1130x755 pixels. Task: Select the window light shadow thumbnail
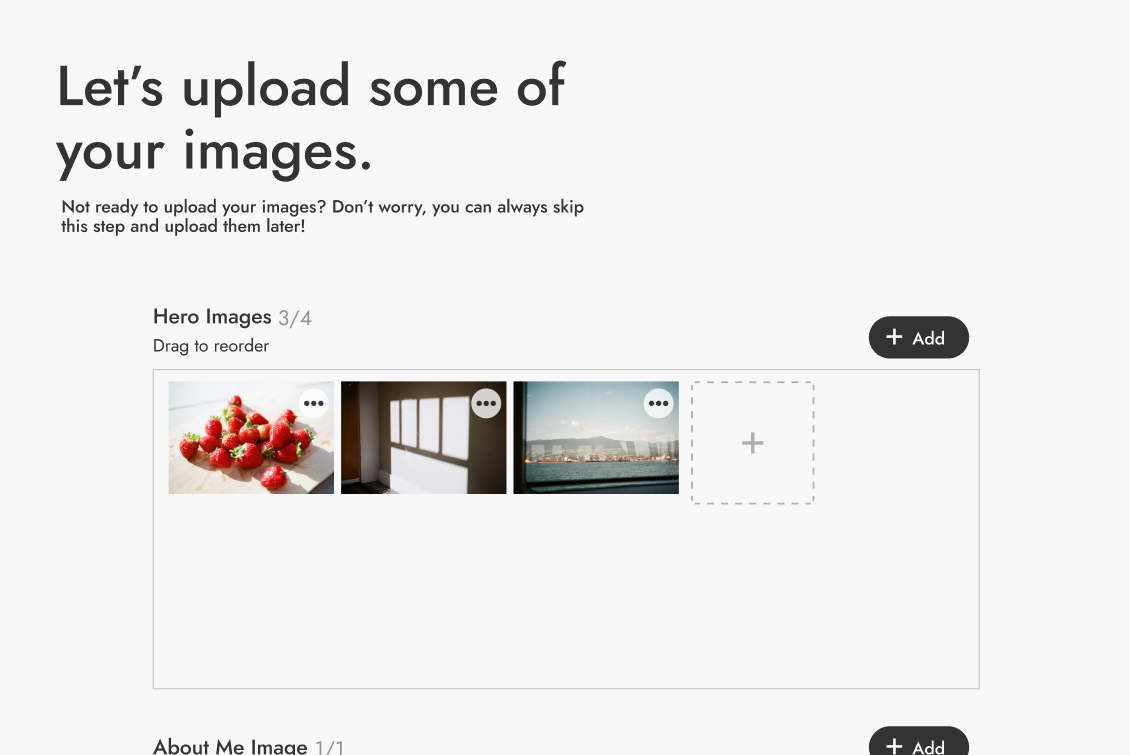coord(424,438)
